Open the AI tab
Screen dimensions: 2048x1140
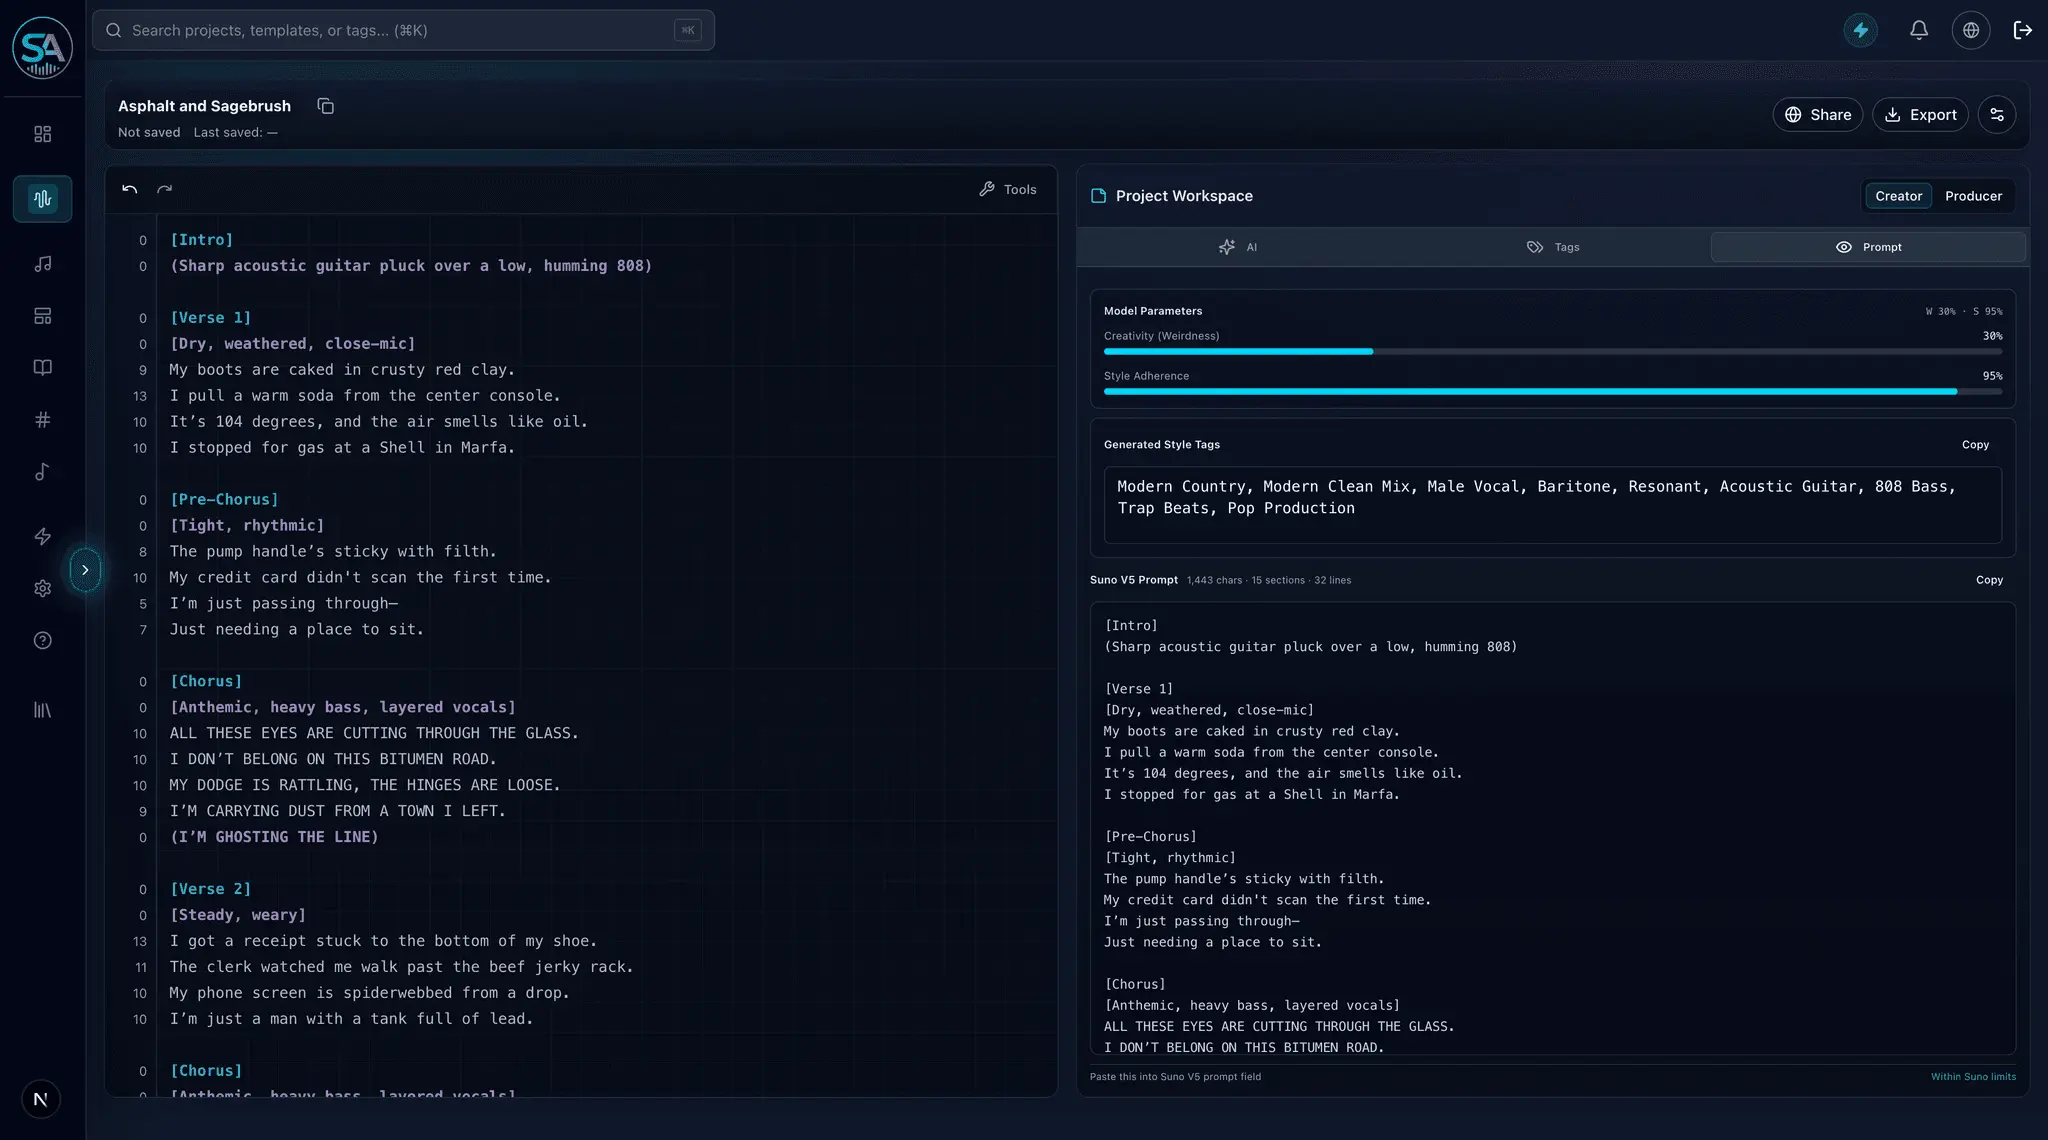click(x=1237, y=247)
